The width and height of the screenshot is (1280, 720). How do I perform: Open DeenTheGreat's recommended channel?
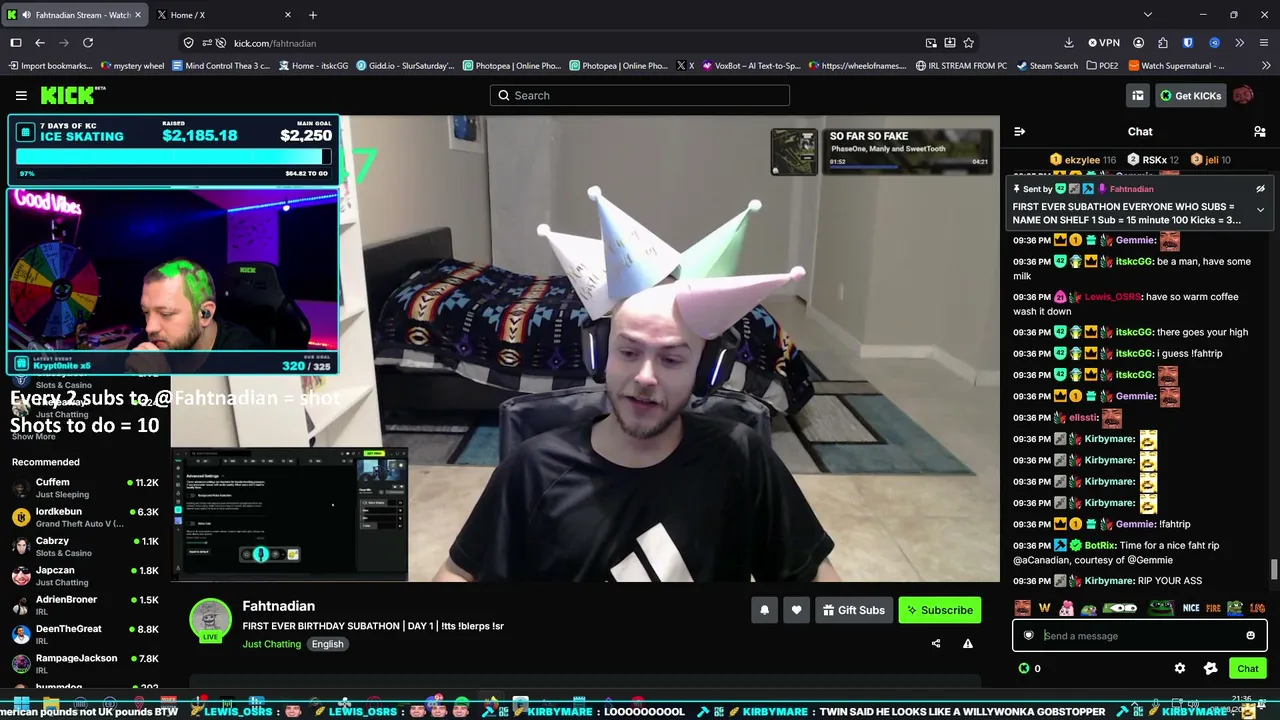point(85,634)
